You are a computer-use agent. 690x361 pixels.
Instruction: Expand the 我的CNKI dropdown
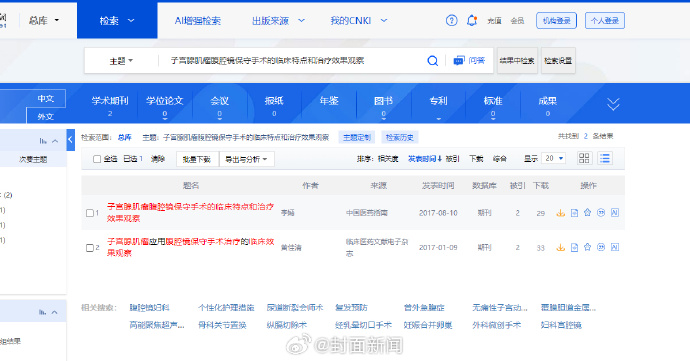point(384,21)
